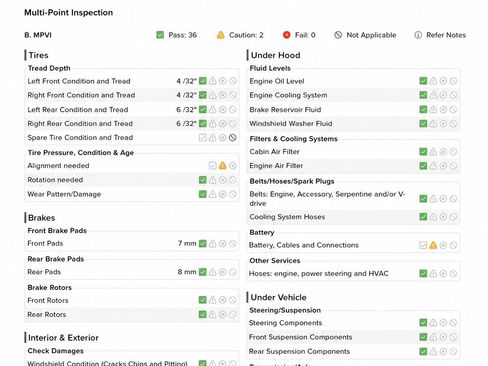Click the 7 mm Front Pads measurement
This screenshot has width=488, height=366.
[187, 244]
